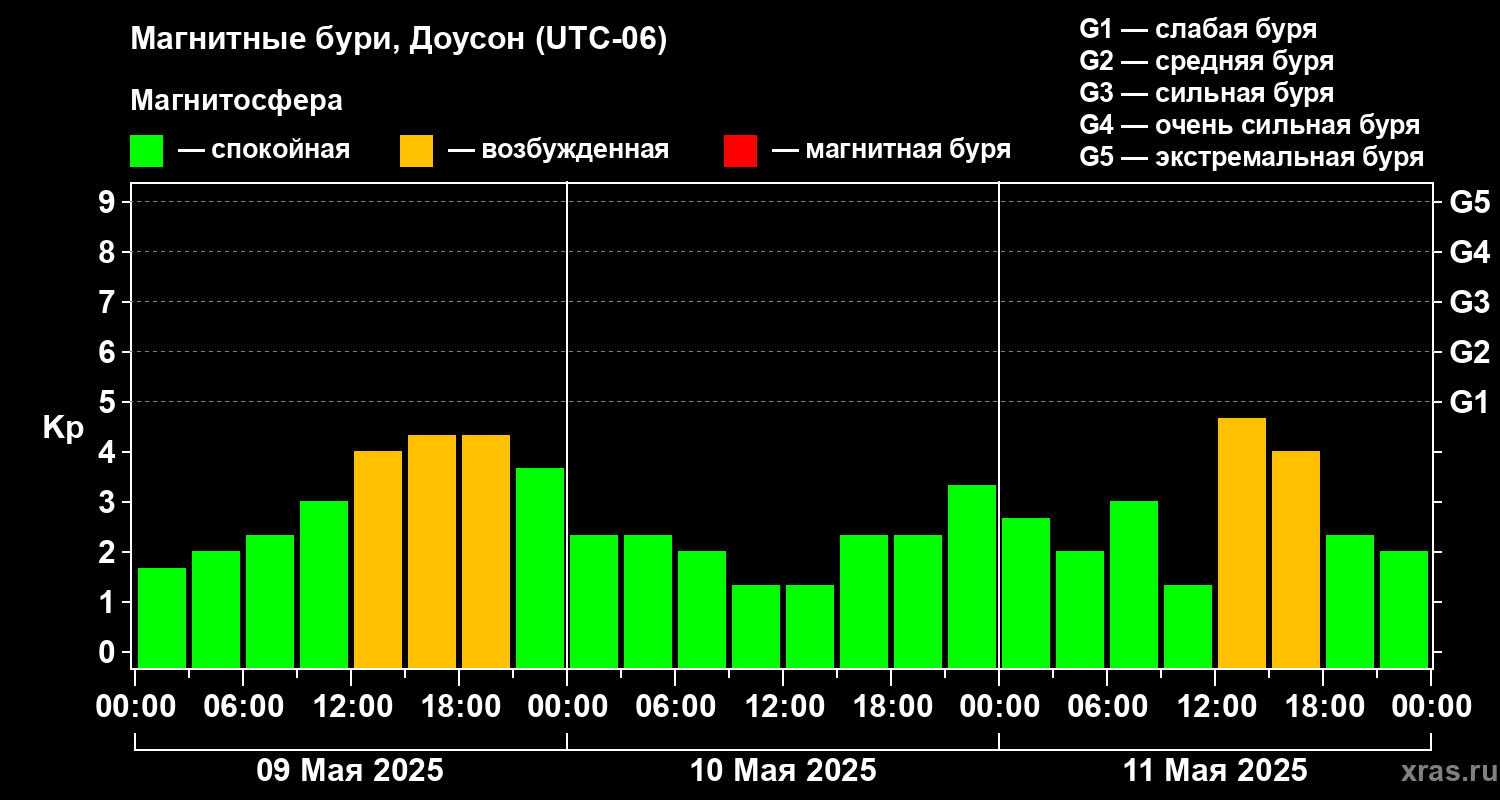Click the '10 Мая 2025' date label
This screenshot has width=1500, height=800.
[783, 771]
